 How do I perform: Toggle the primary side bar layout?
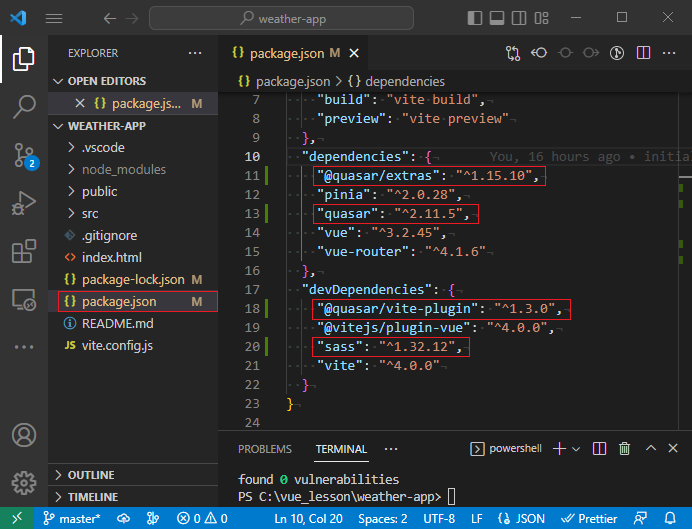(475, 18)
